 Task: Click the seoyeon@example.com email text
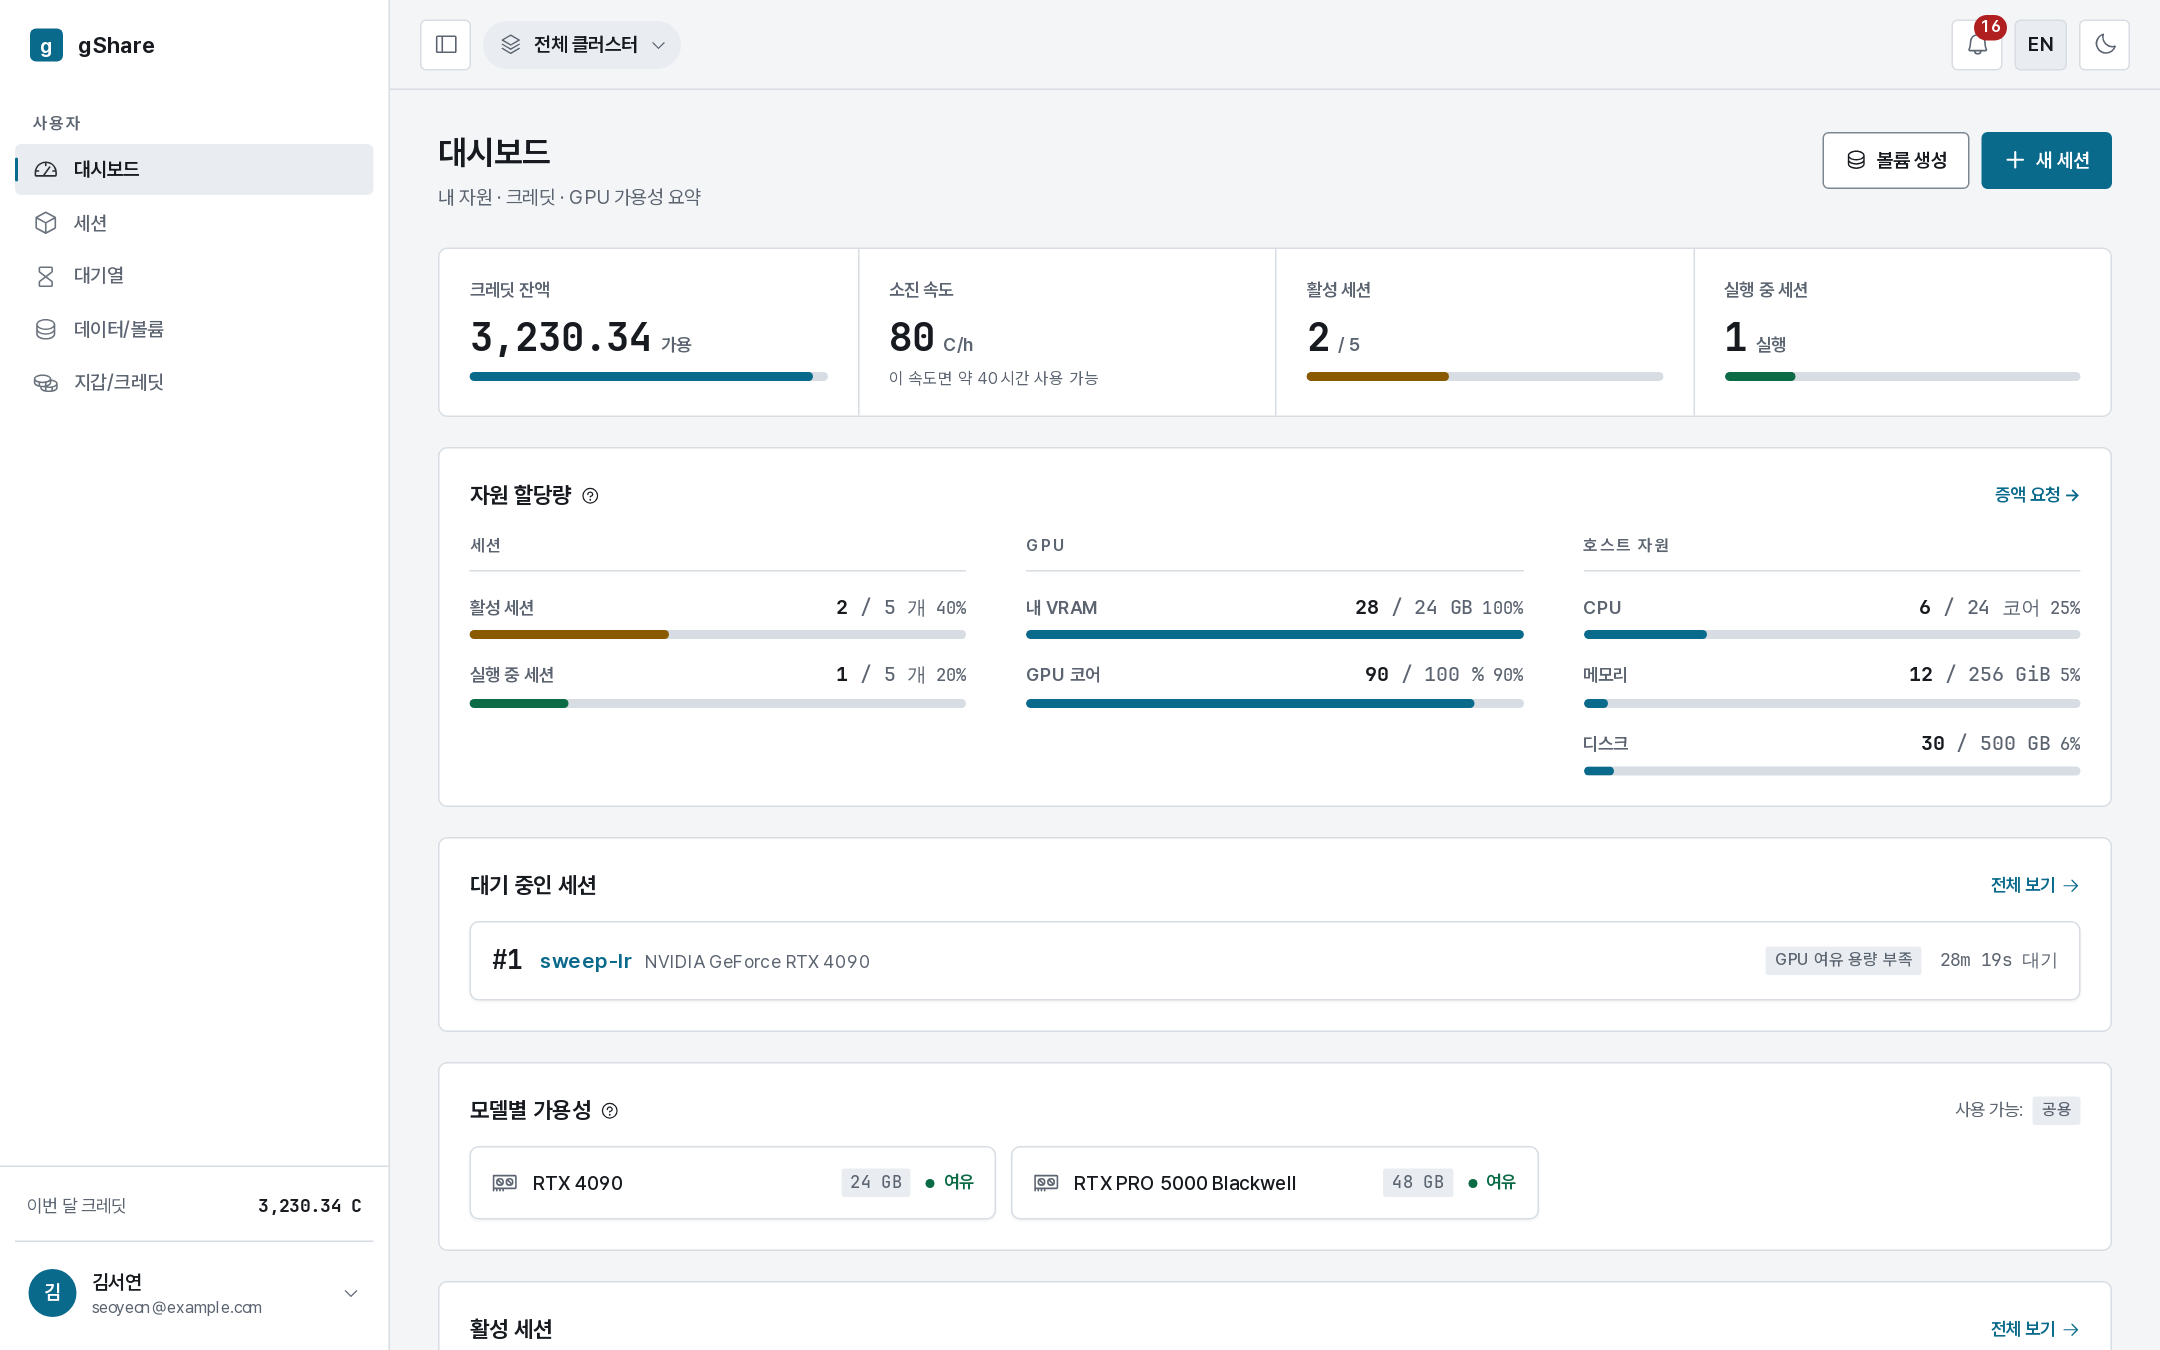[177, 1308]
